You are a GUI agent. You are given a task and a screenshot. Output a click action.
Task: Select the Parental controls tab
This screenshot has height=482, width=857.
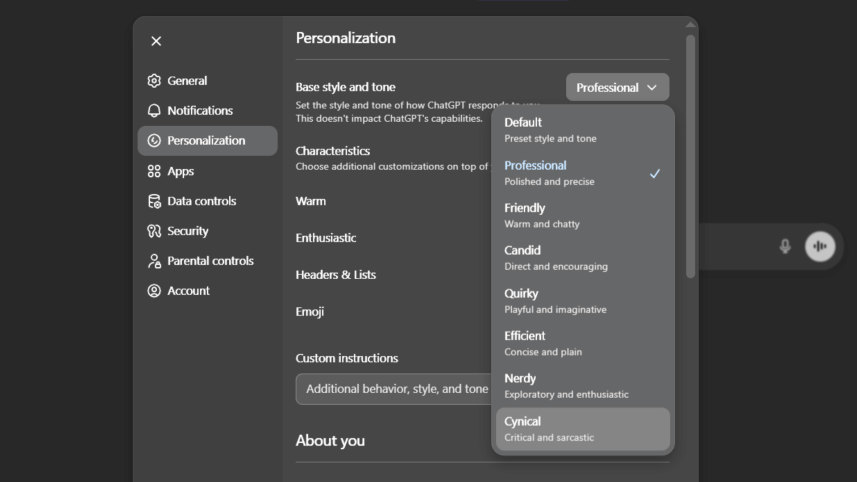208,261
